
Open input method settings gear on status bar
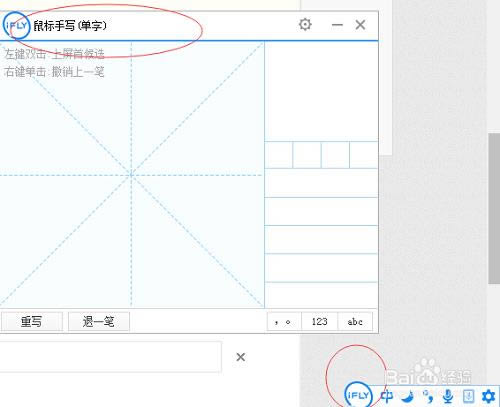489,396
